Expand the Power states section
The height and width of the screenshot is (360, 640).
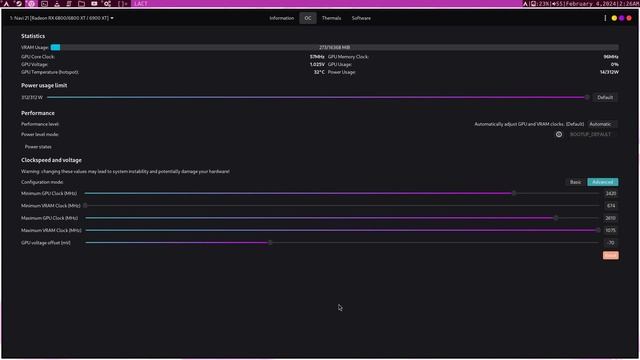(x=38, y=147)
